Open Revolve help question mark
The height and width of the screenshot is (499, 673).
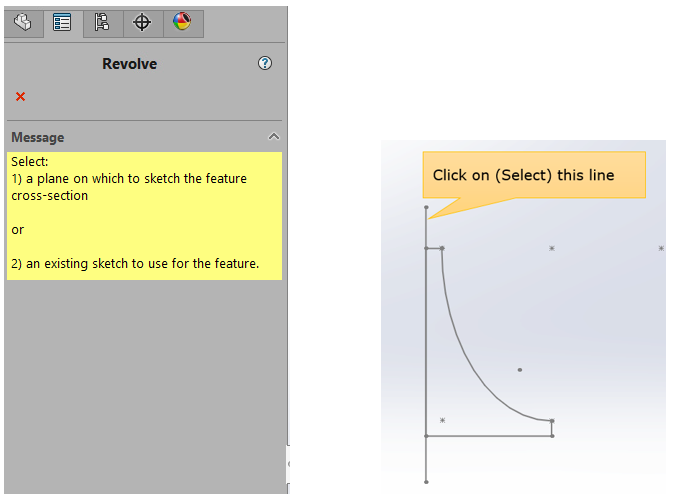point(265,64)
